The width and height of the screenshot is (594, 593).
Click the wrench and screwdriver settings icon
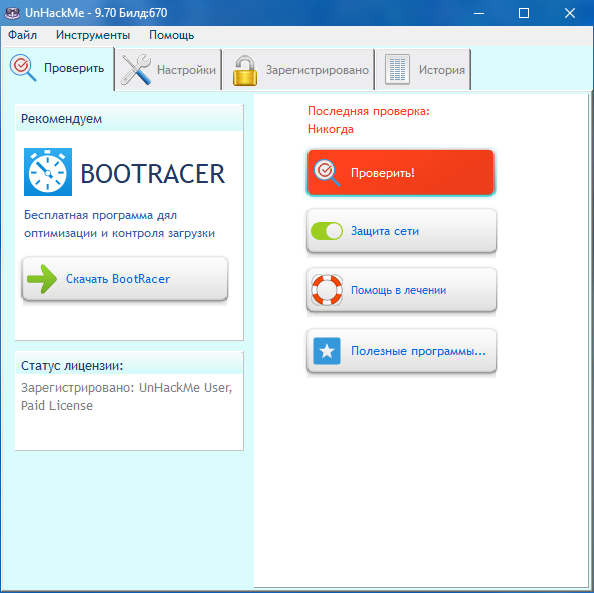coord(136,69)
